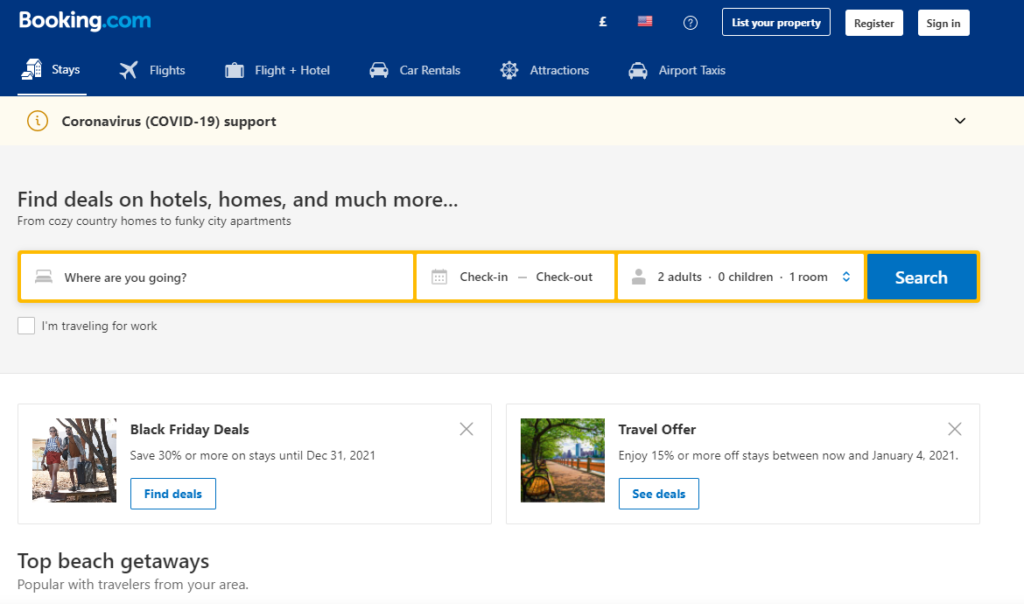Click See deals under Travel Offer
The image size is (1024, 604).
tap(659, 494)
